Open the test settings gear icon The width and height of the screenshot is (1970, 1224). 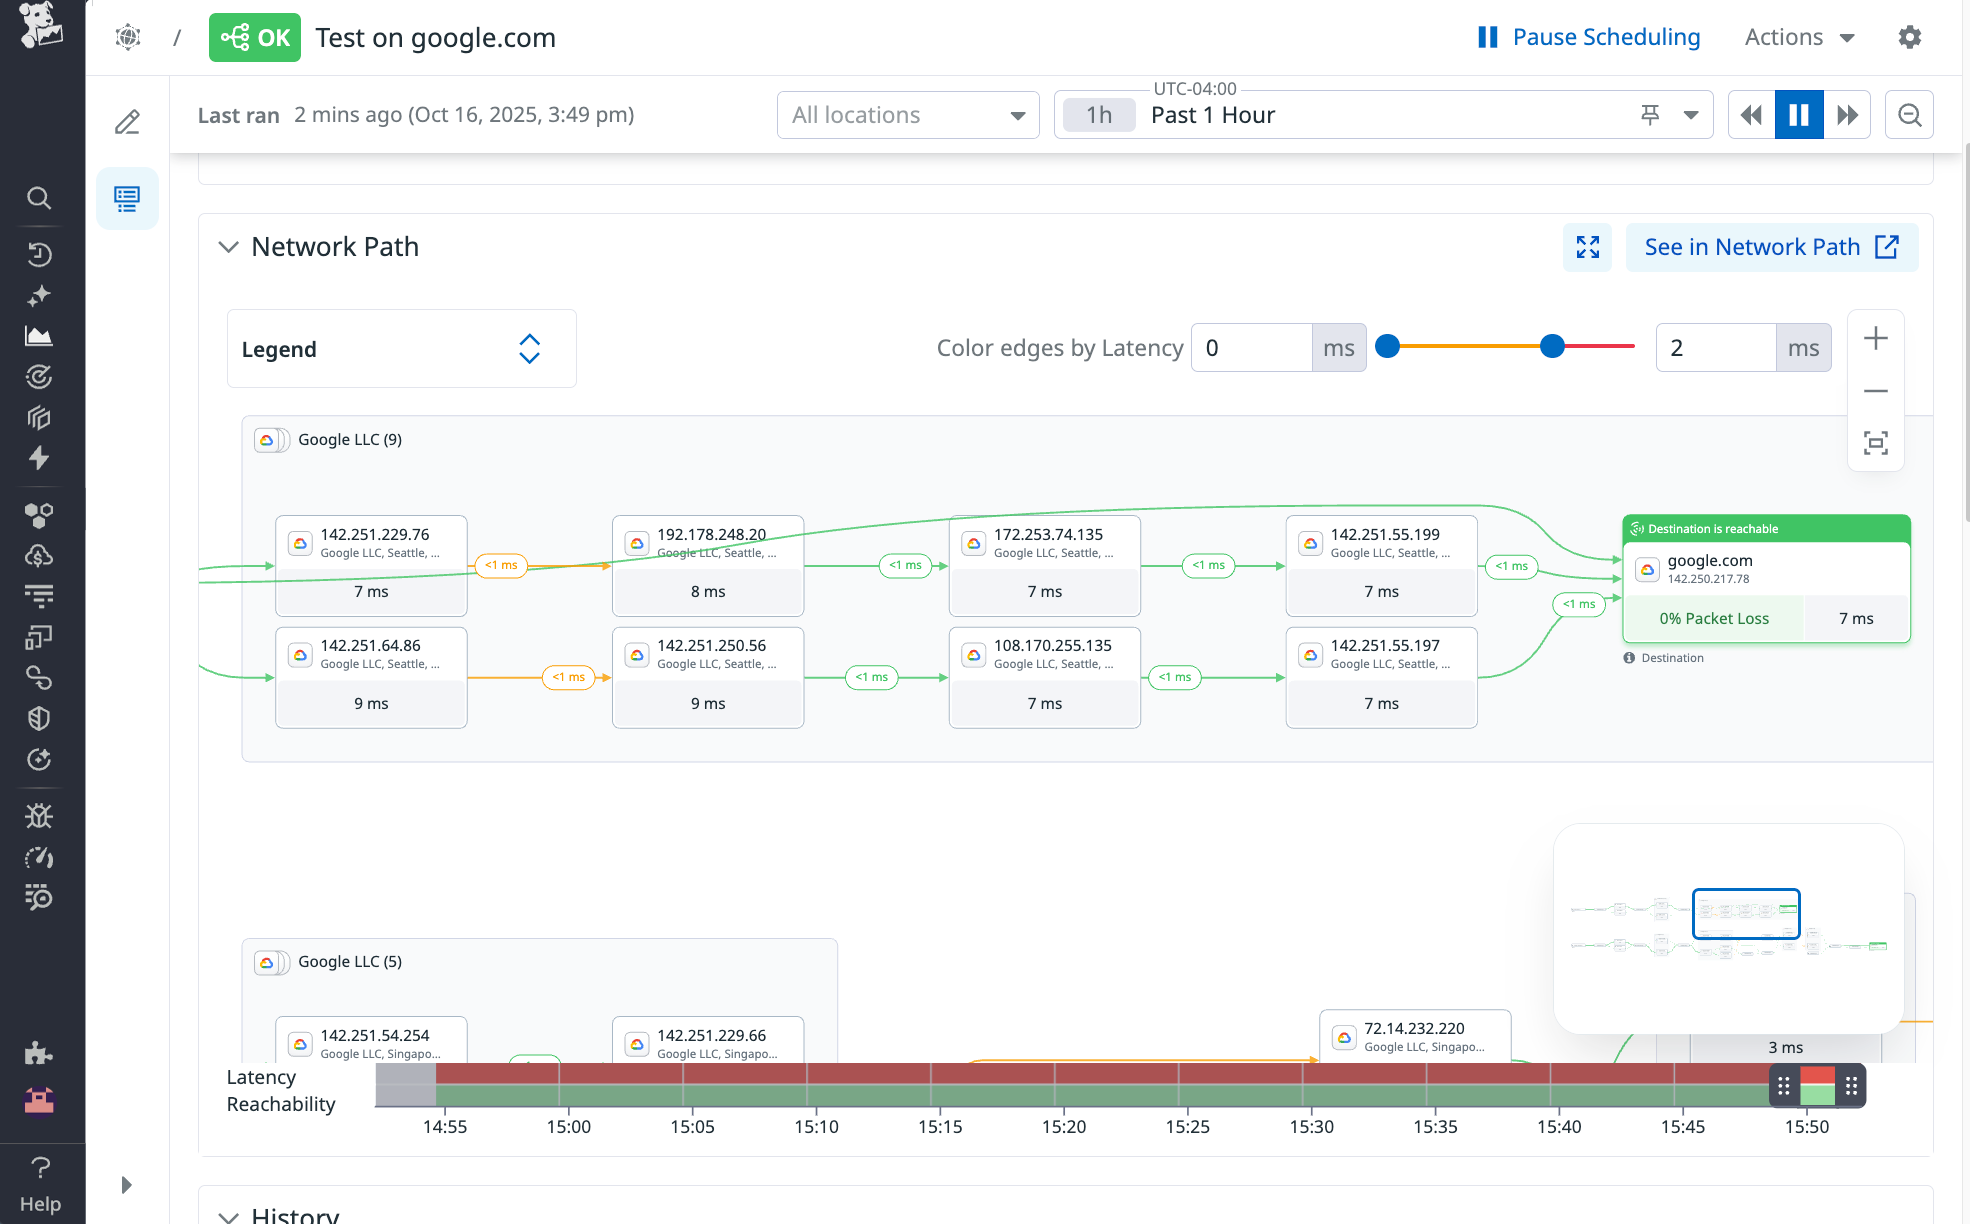click(1910, 37)
